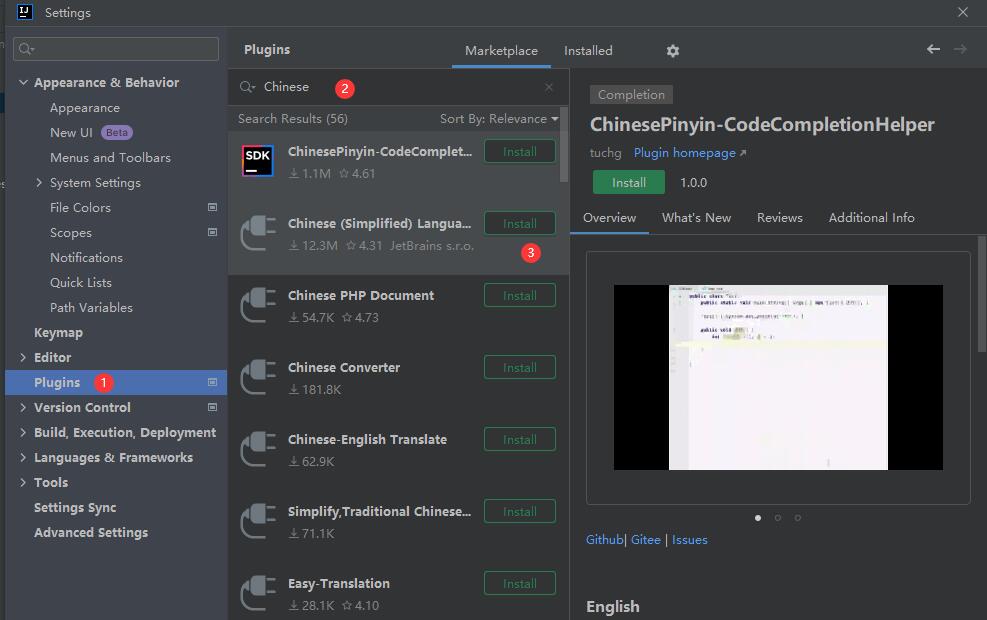
Task: Click project-level icon next to Scopes
Action: [212, 232]
